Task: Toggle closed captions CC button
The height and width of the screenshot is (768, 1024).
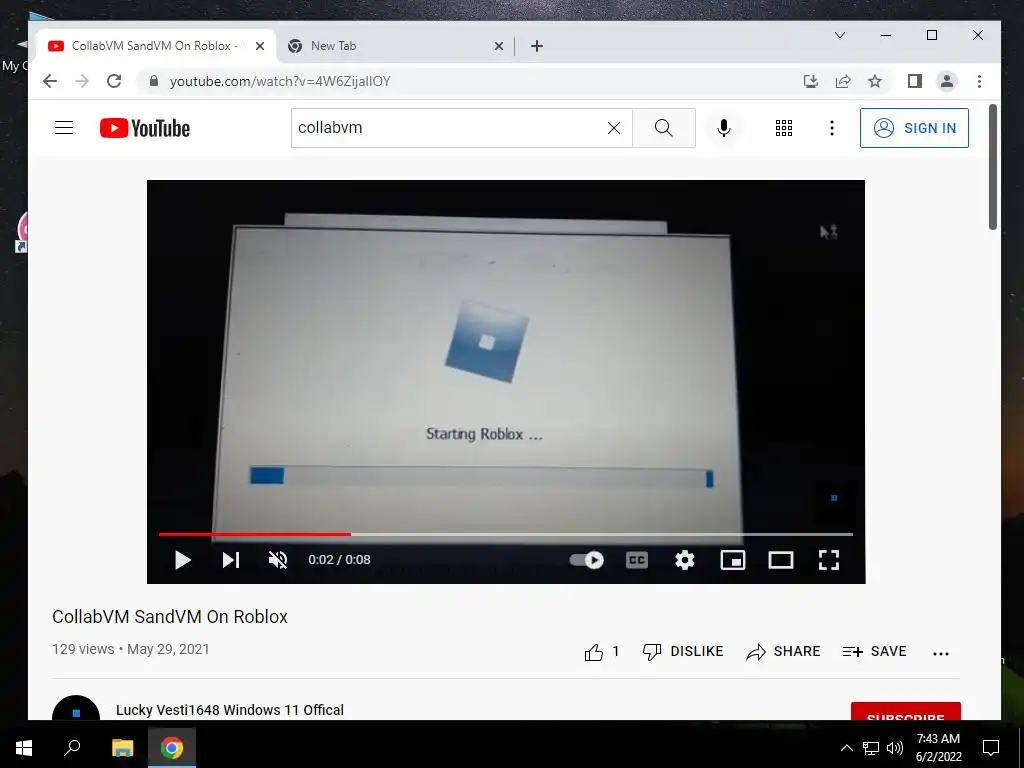Action: (637, 560)
